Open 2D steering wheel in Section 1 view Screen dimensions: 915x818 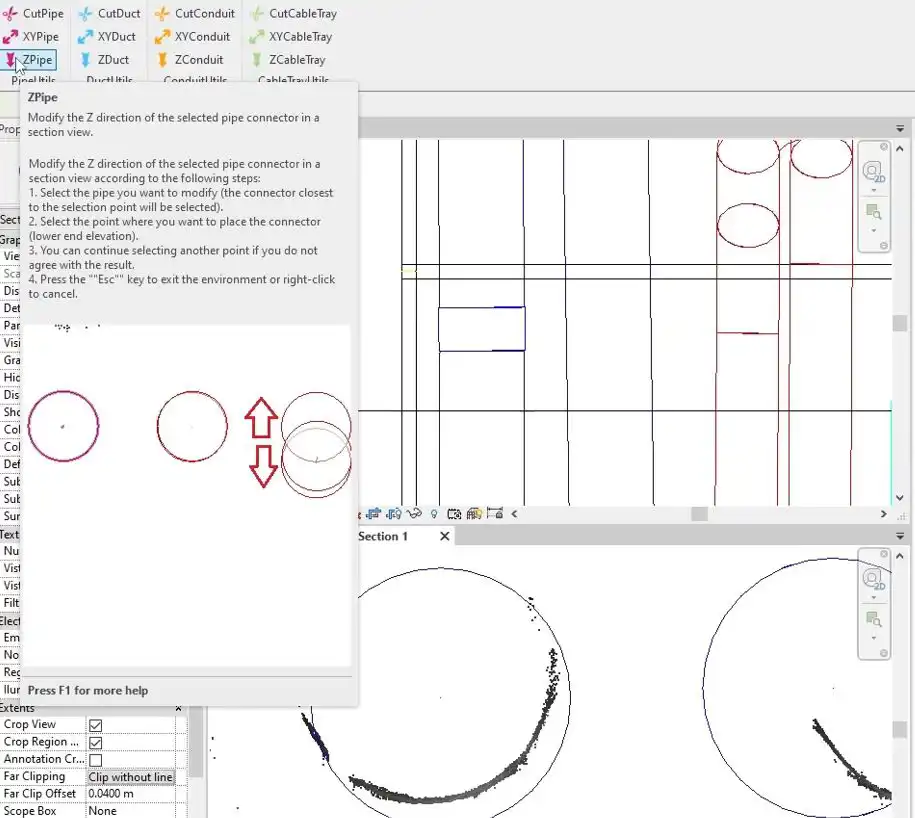point(873,580)
